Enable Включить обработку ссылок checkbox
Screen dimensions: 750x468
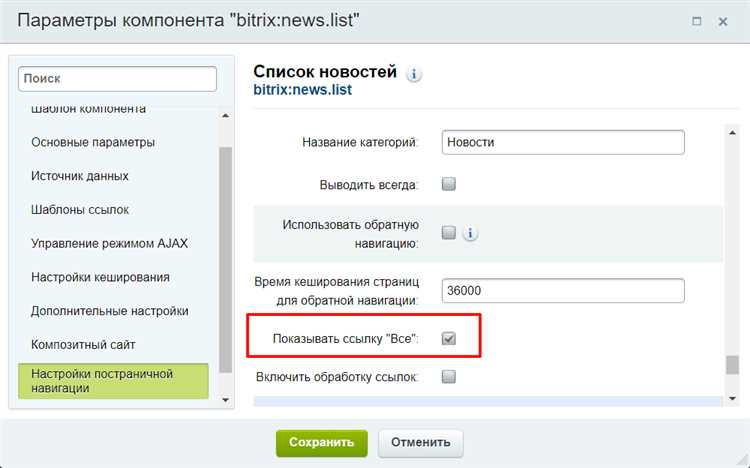pyautogui.click(x=449, y=377)
